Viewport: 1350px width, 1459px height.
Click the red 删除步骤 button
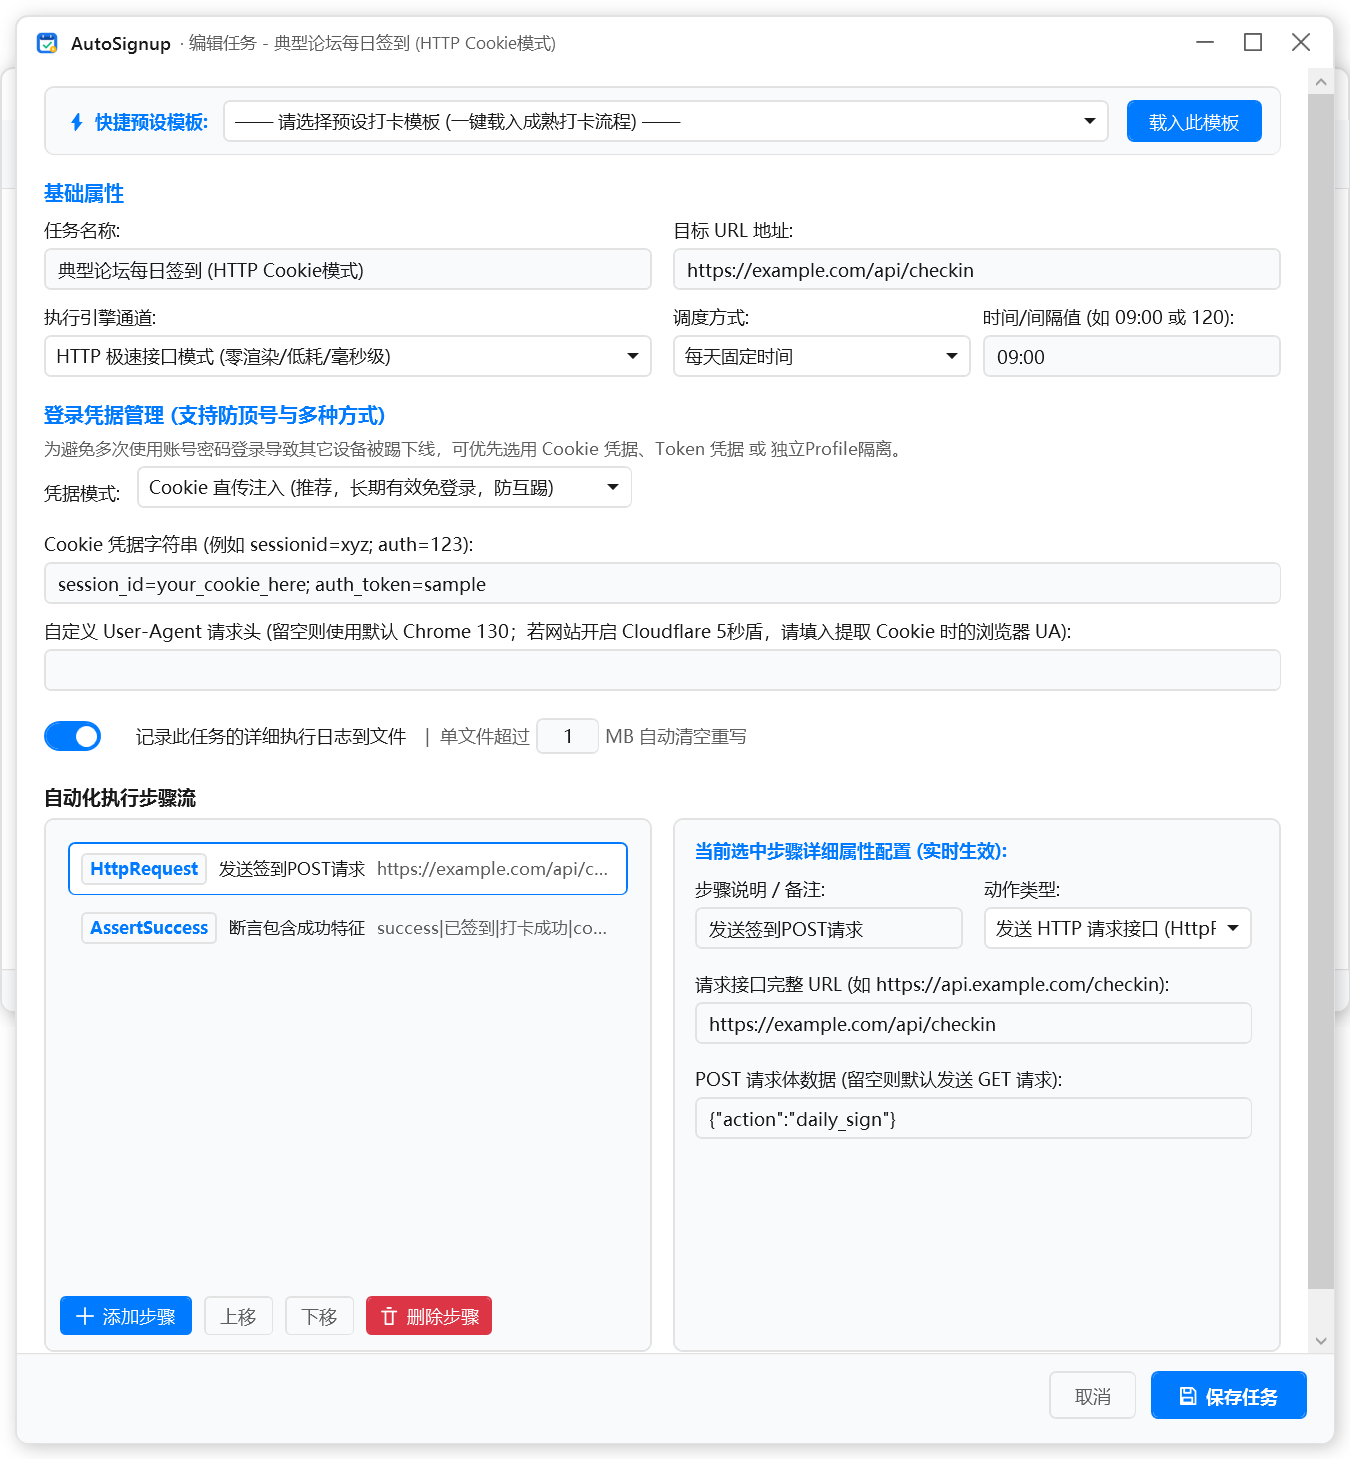pos(429,1316)
